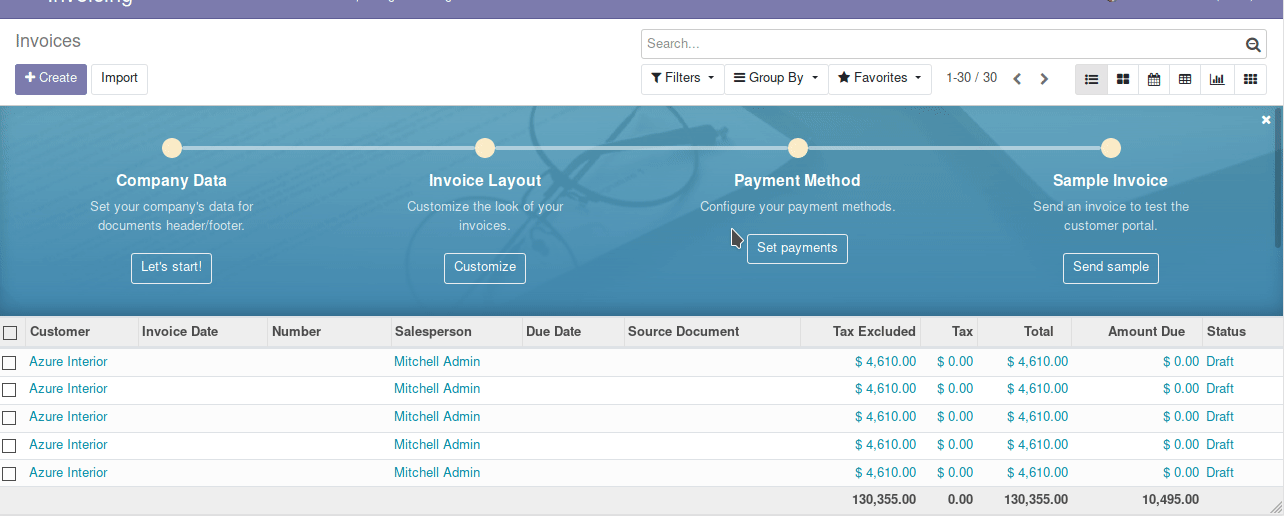1284x516 pixels.
Task: Sort by the Amount Due column header
Action: (1146, 332)
